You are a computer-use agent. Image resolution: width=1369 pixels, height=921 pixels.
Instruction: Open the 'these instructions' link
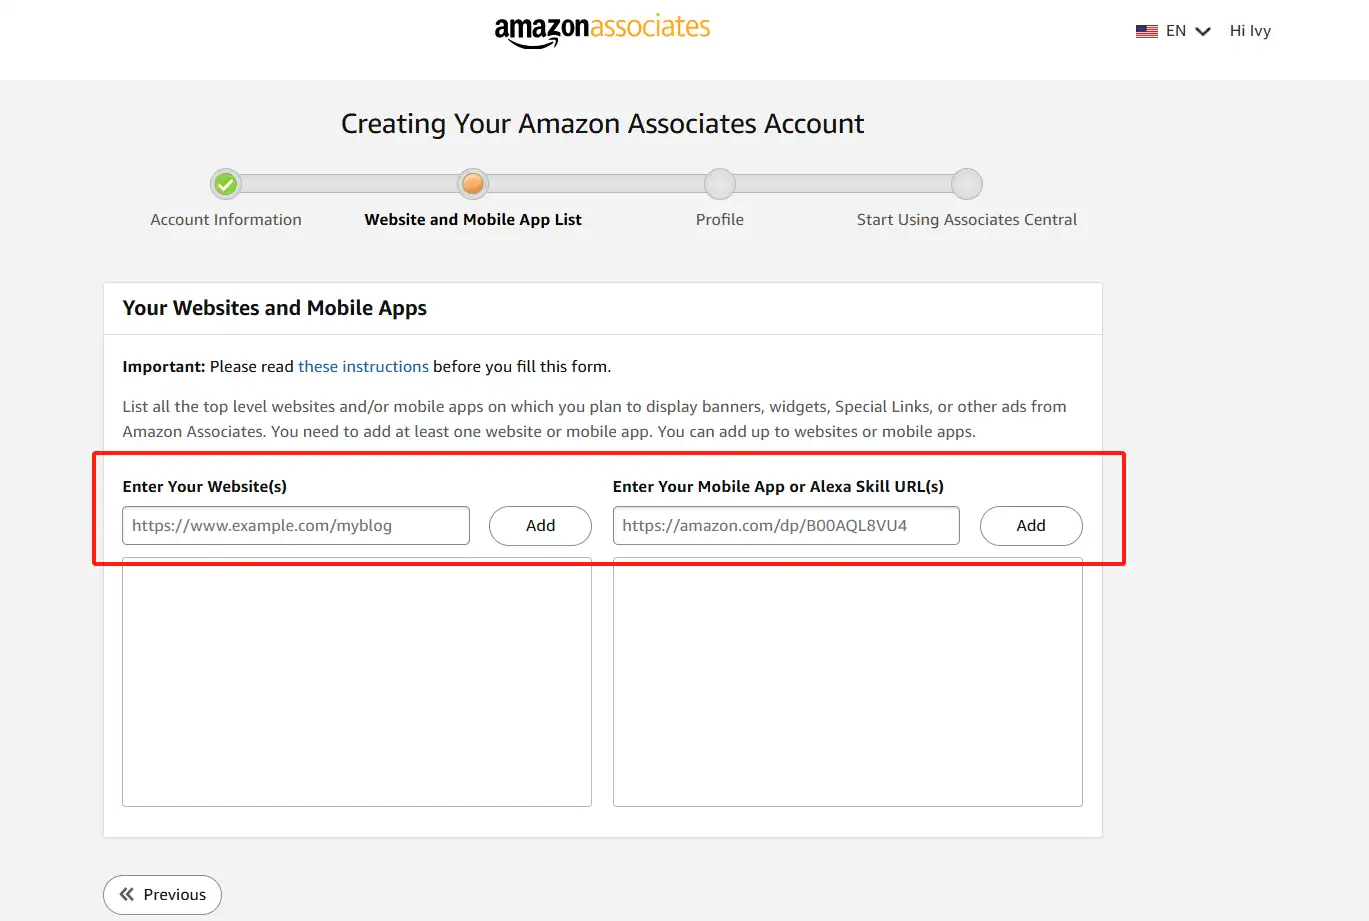point(363,367)
